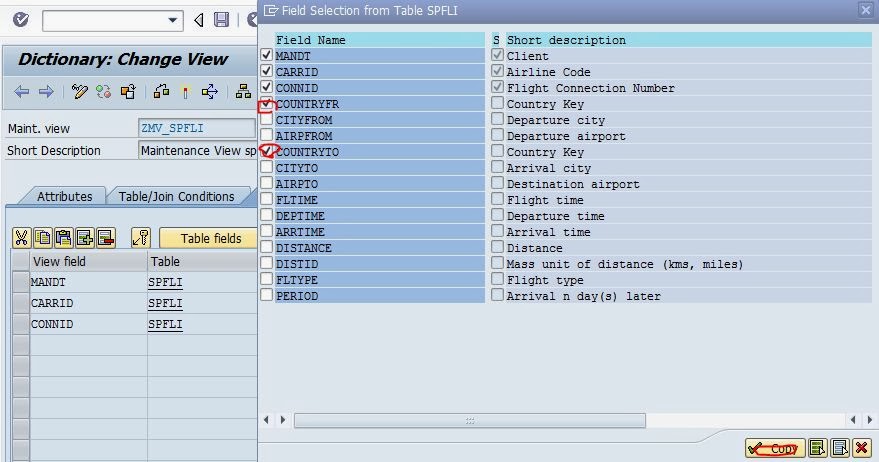Select row selector beside MANDT view field
Screen dimensions: 879x462
(x=21, y=282)
